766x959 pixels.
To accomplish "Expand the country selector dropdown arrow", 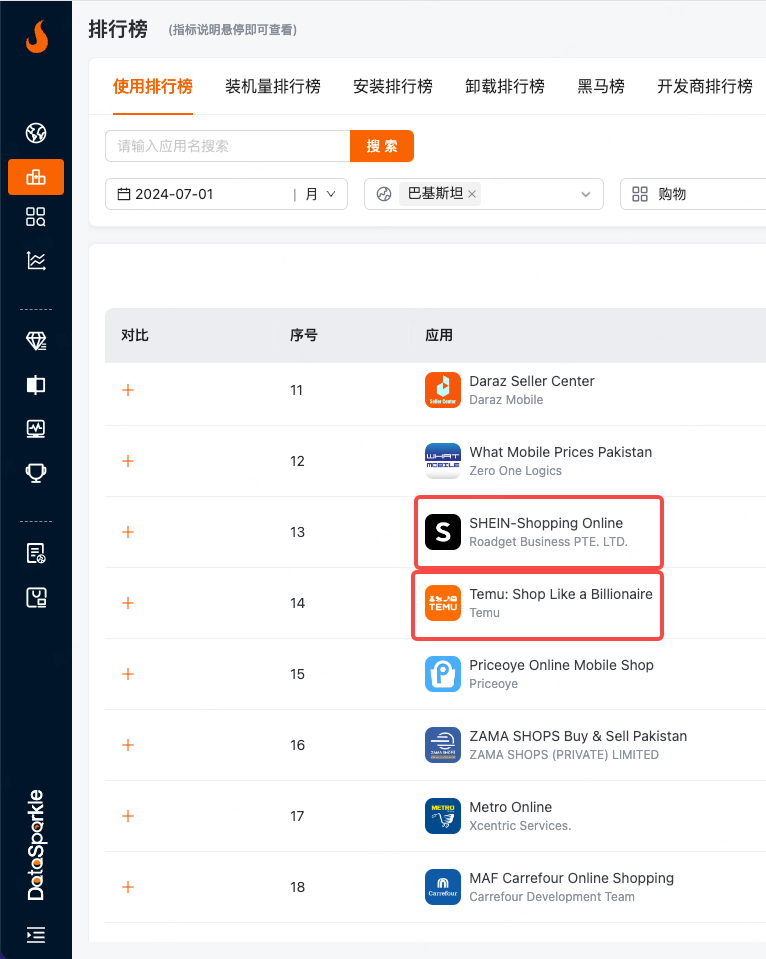I will 586,194.
